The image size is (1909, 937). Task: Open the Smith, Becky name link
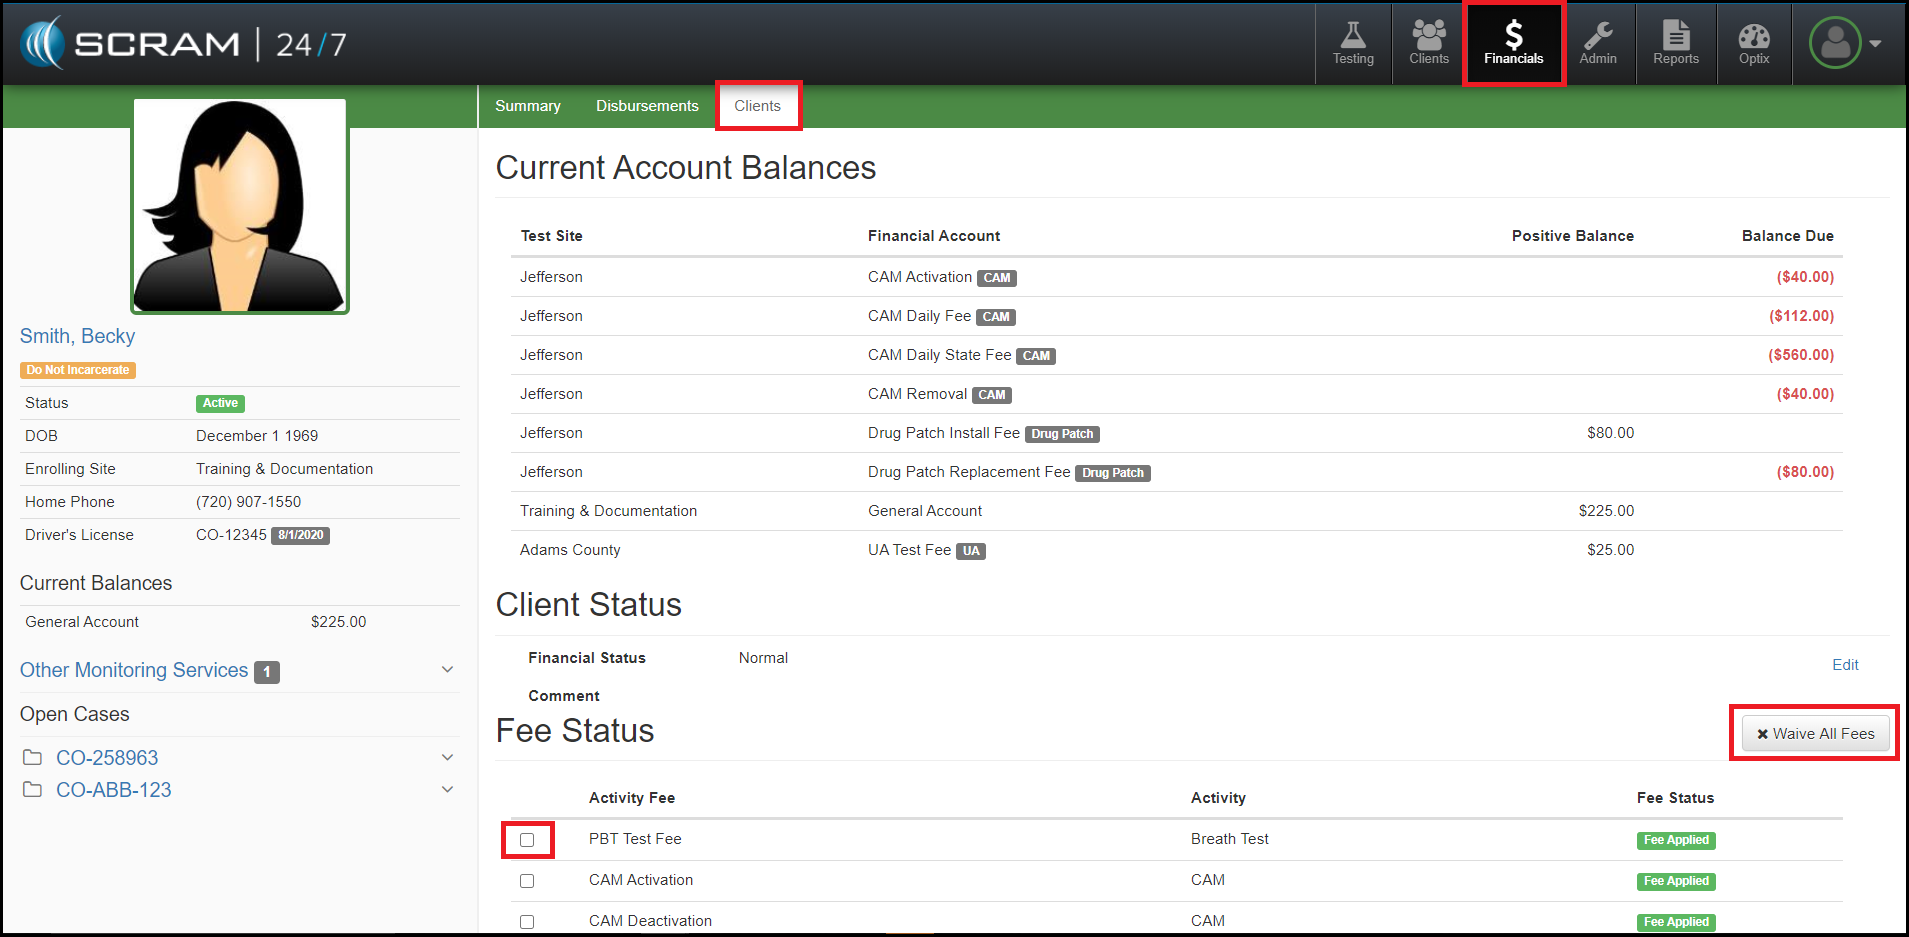(x=77, y=336)
